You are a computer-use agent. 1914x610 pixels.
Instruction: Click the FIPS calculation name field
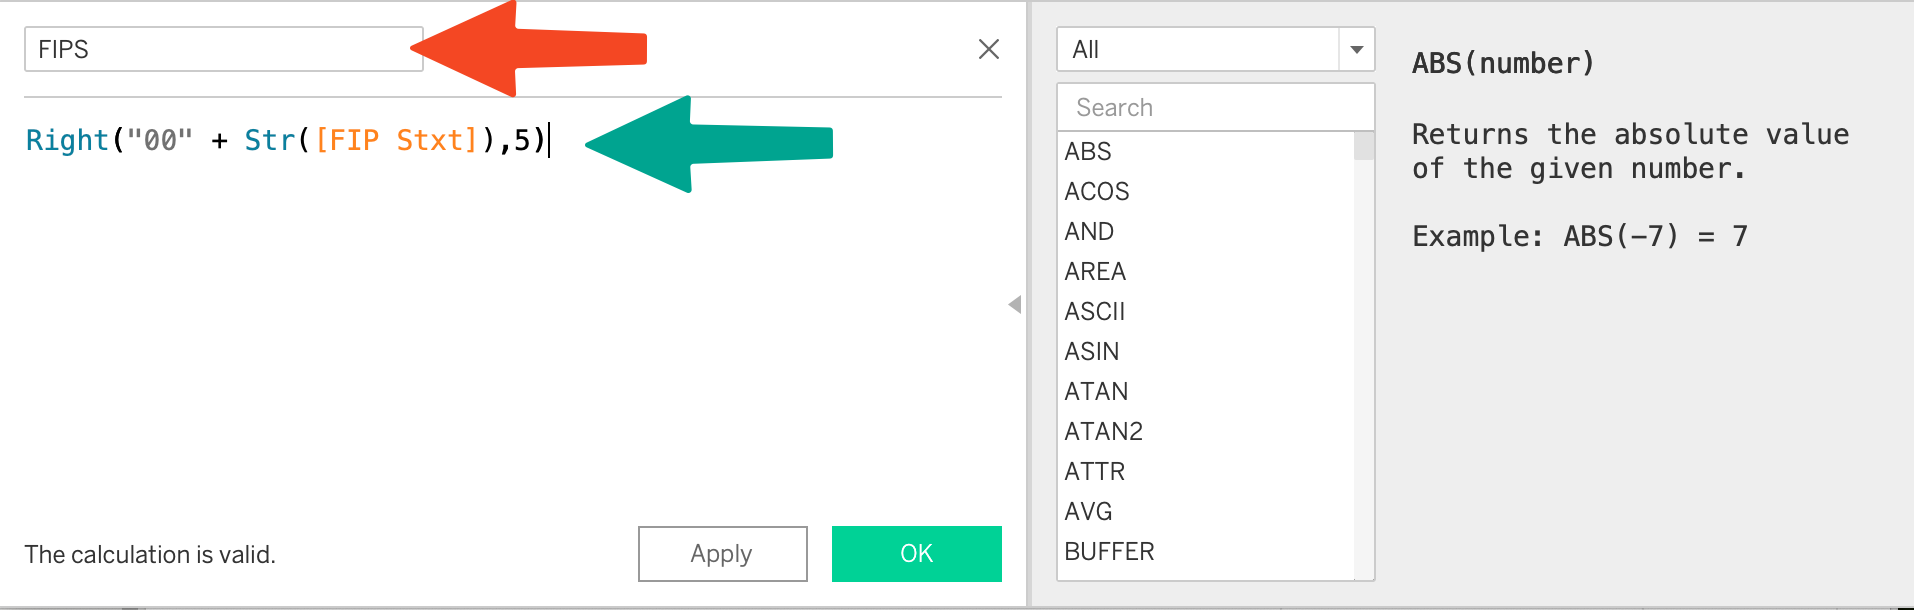[x=223, y=49]
